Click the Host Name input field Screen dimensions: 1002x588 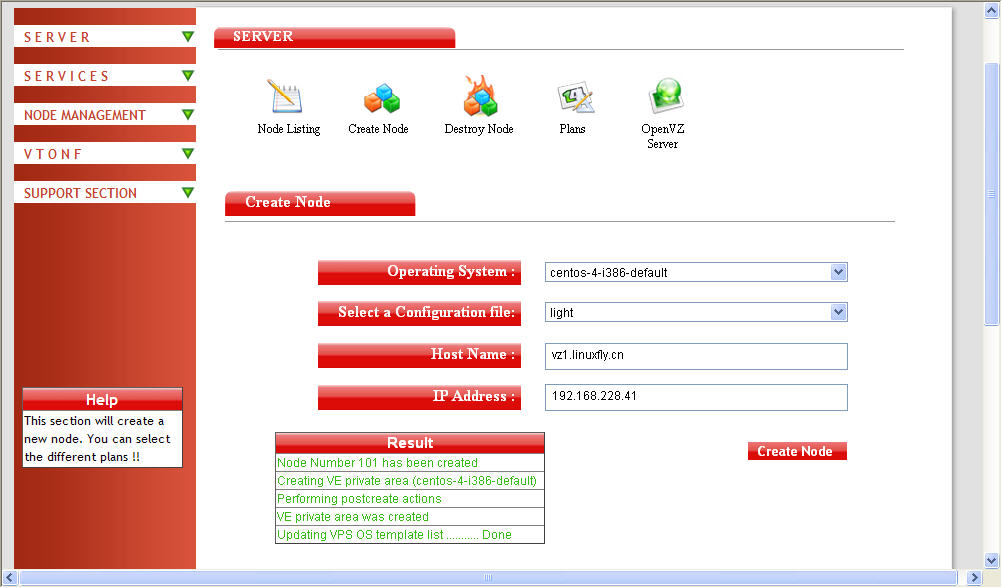click(x=696, y=356)
